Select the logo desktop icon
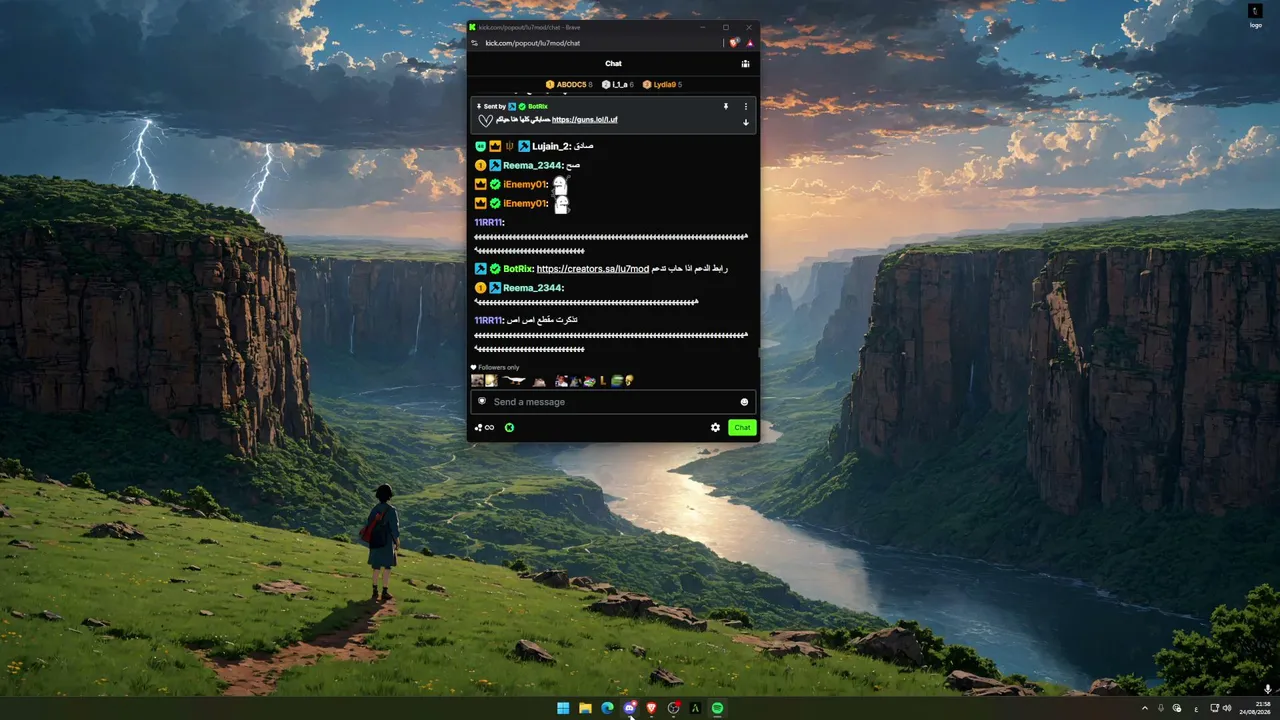Image resolution: width=1280 pixels, height=720 pixels. (x=1255, y=16)
